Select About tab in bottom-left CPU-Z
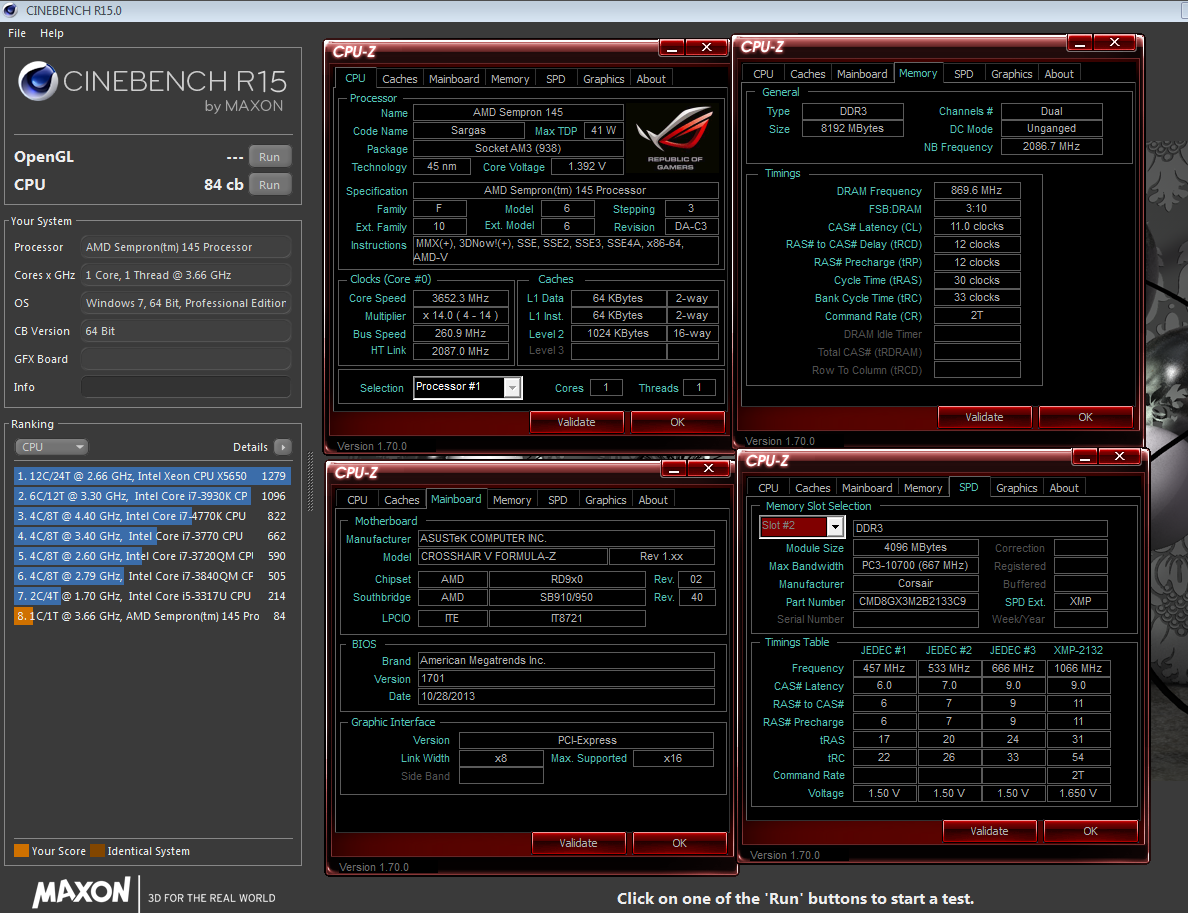1188x913 pixels. (653, 500)
